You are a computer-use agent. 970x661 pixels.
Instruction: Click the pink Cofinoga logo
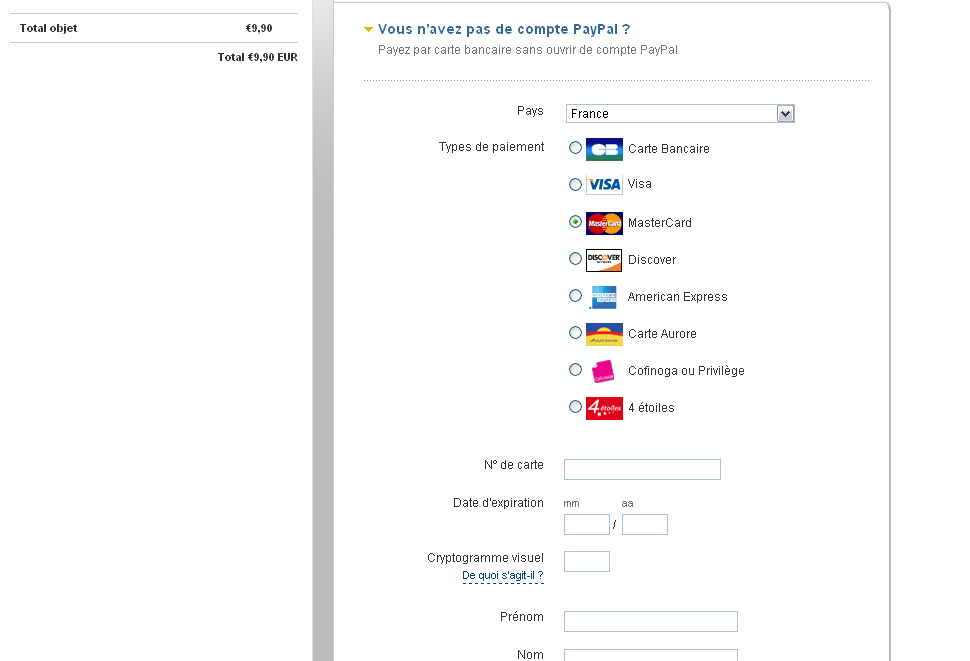(603, 371)
